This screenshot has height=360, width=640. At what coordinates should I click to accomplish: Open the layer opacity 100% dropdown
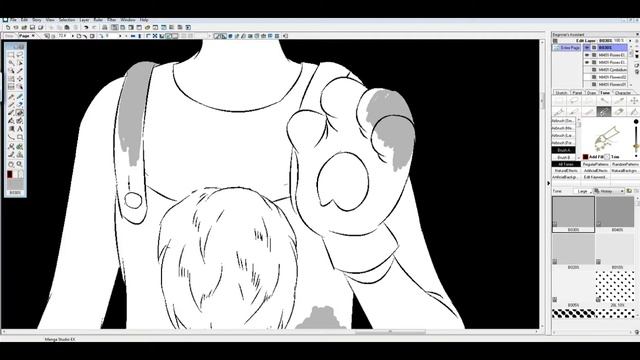(x=630, y=41)
